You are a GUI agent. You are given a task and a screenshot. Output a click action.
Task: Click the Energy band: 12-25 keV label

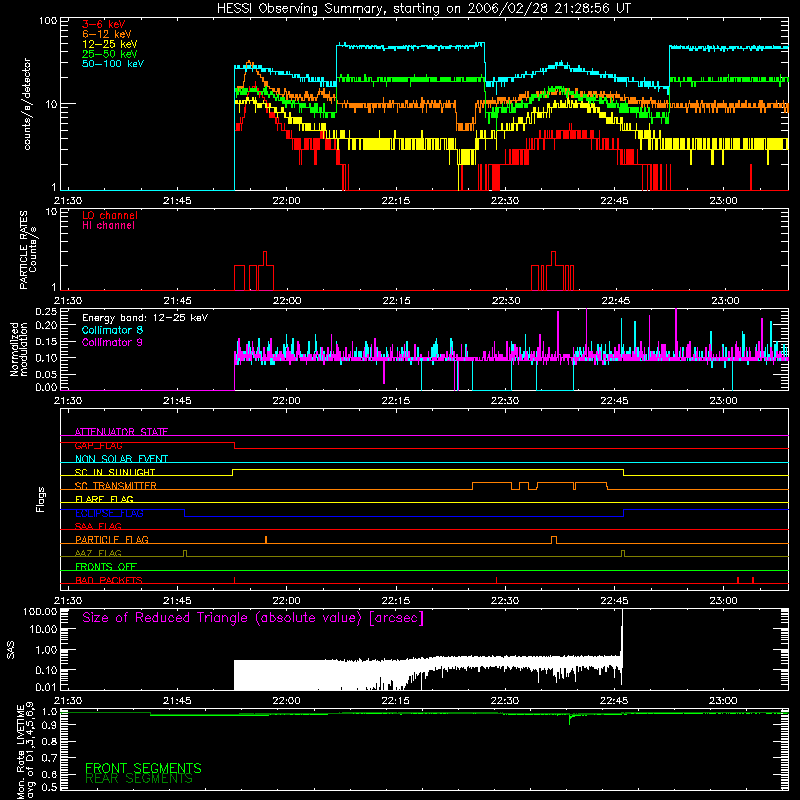(x=145, y=318)
